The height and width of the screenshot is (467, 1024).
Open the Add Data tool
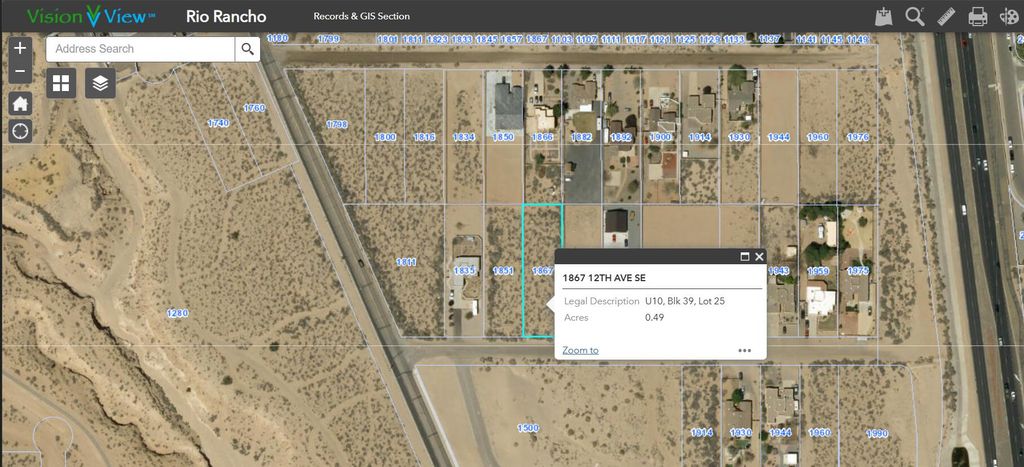[884, 16]
